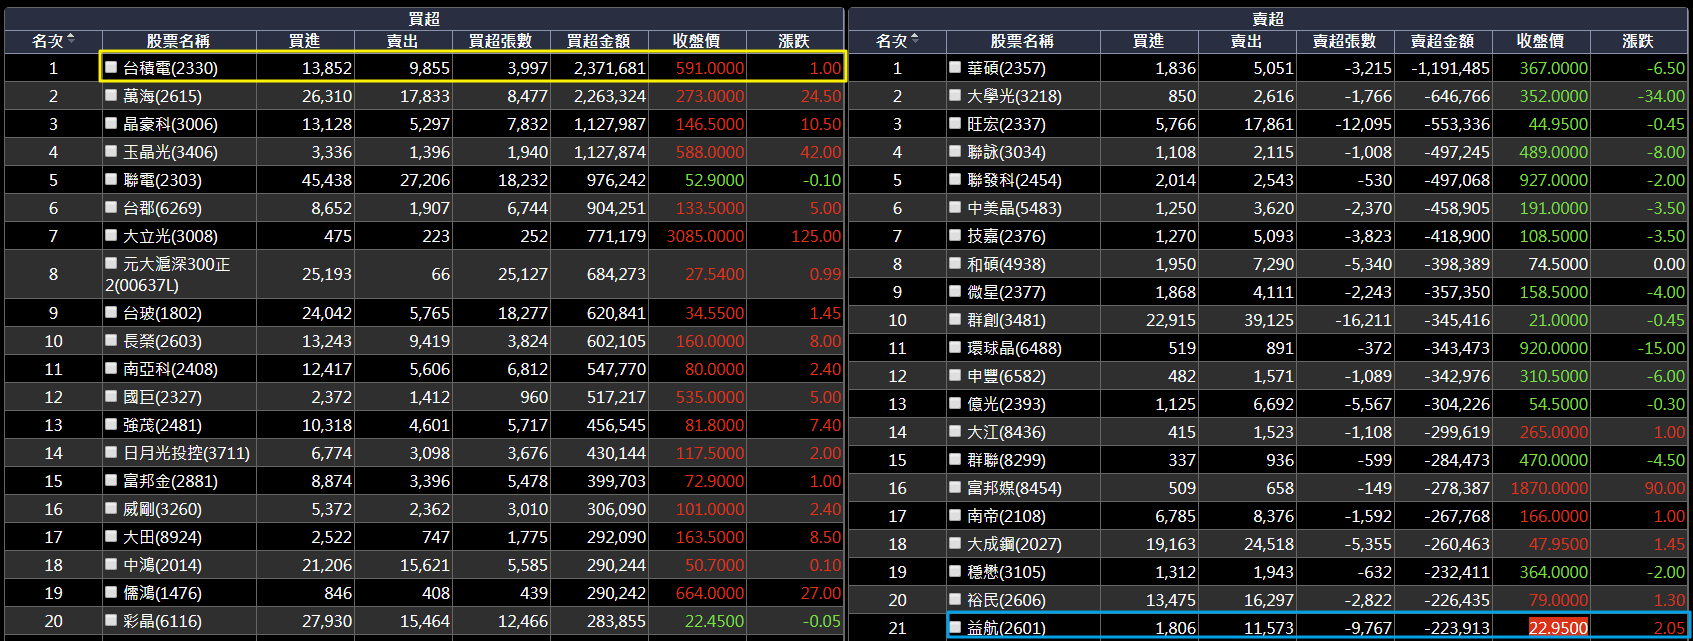Select the 台玻(1802) checkbox
Image resolution: width=1693 pixels, height=641 pixels.
pos(111,312)
